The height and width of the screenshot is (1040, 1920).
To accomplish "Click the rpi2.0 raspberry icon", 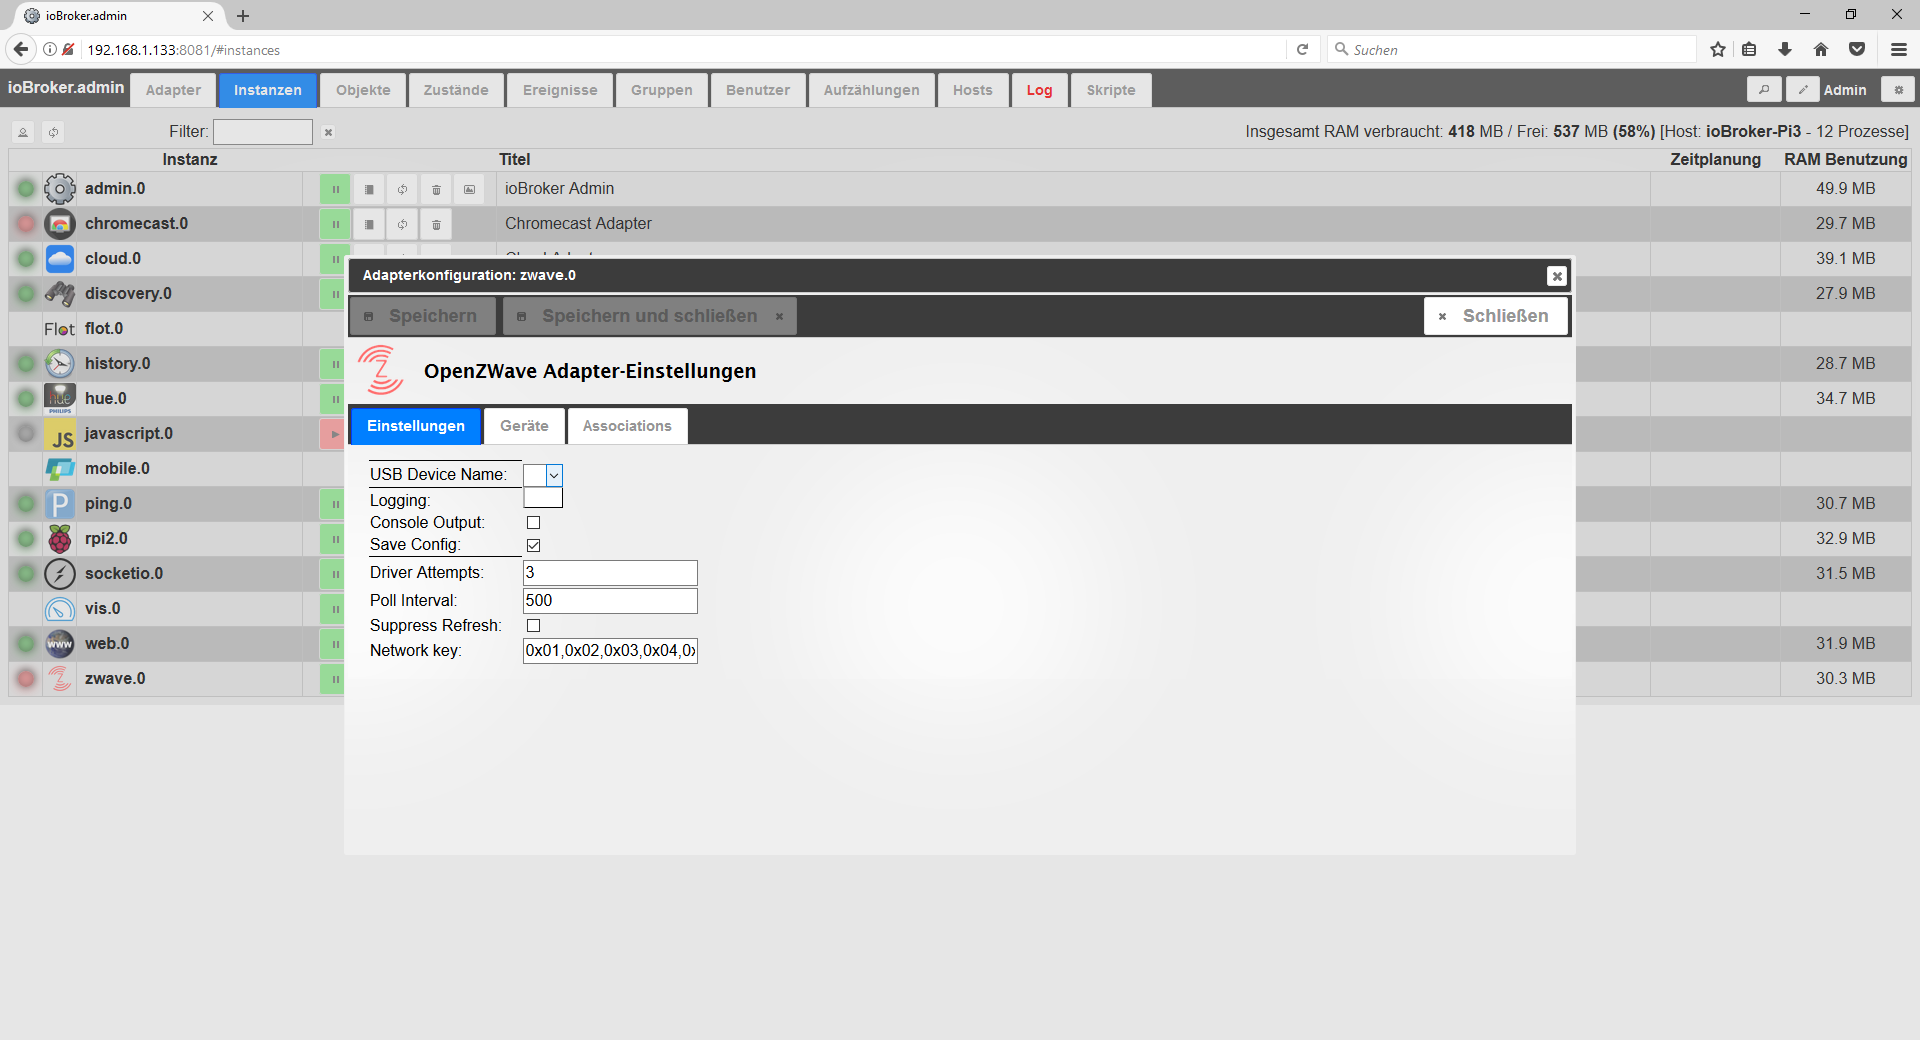I will click(60, 539).
